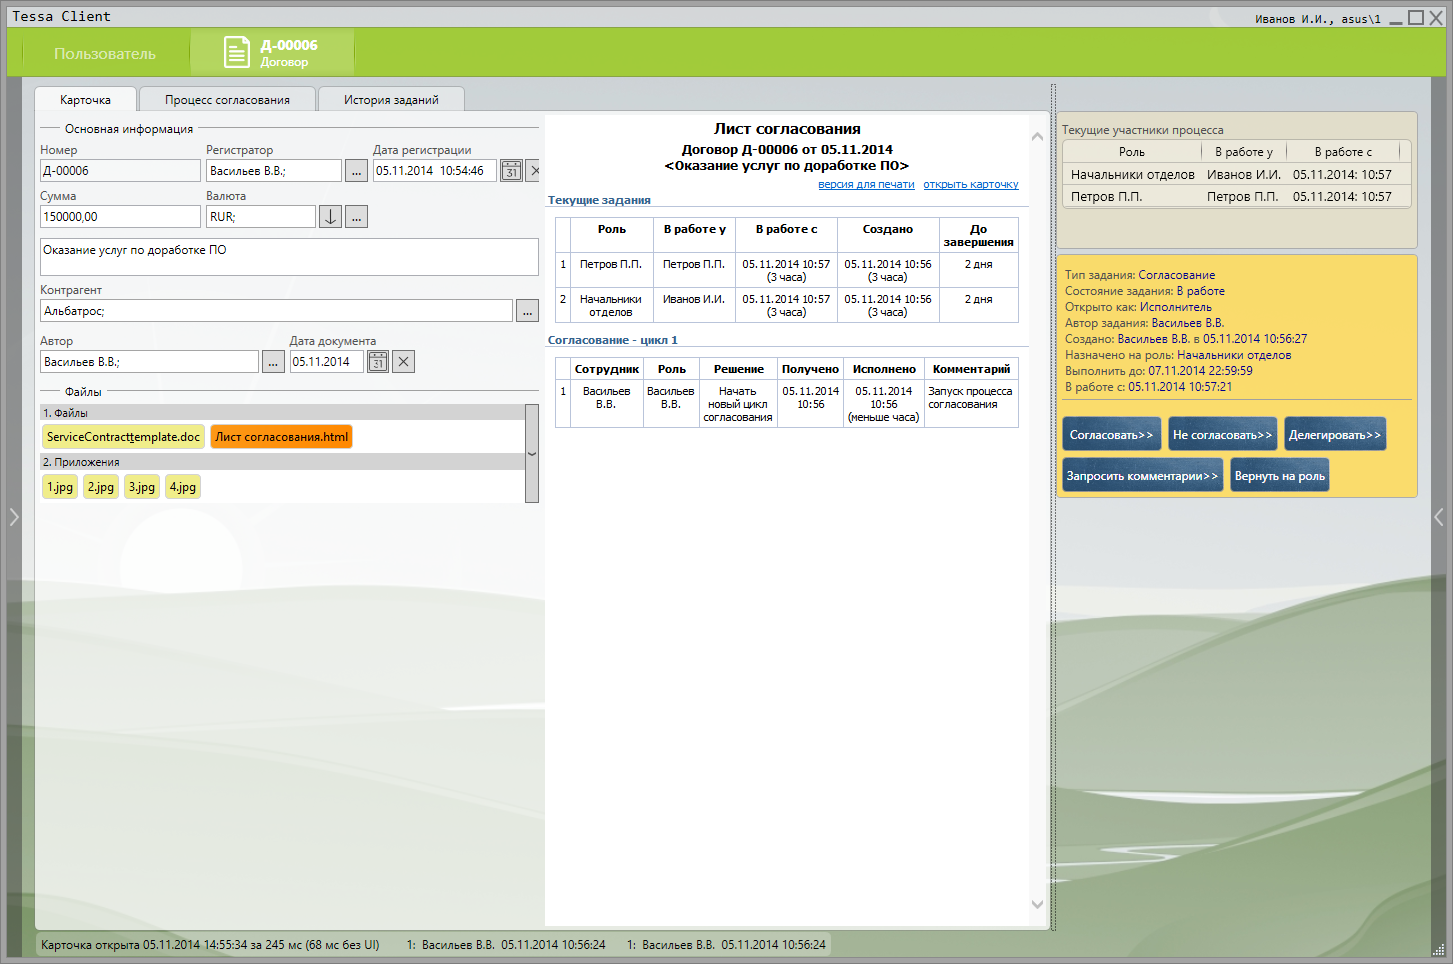
Task: Clear the document date field
Action: point(403,362)
